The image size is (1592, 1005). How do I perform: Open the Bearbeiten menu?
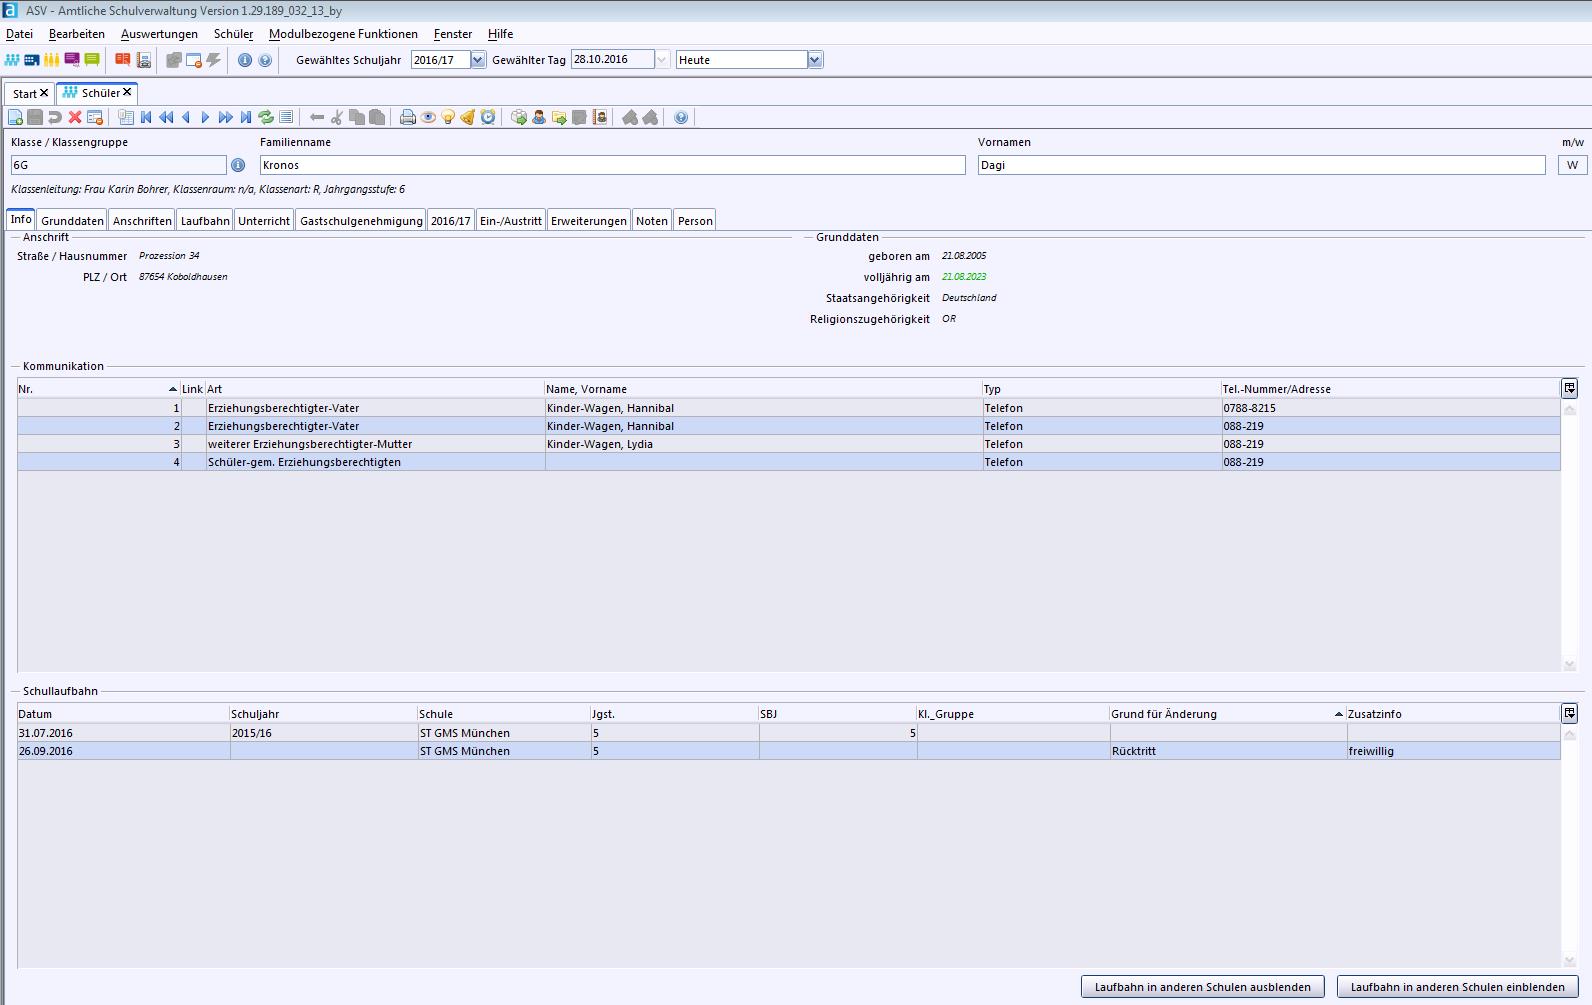point(77,34)
